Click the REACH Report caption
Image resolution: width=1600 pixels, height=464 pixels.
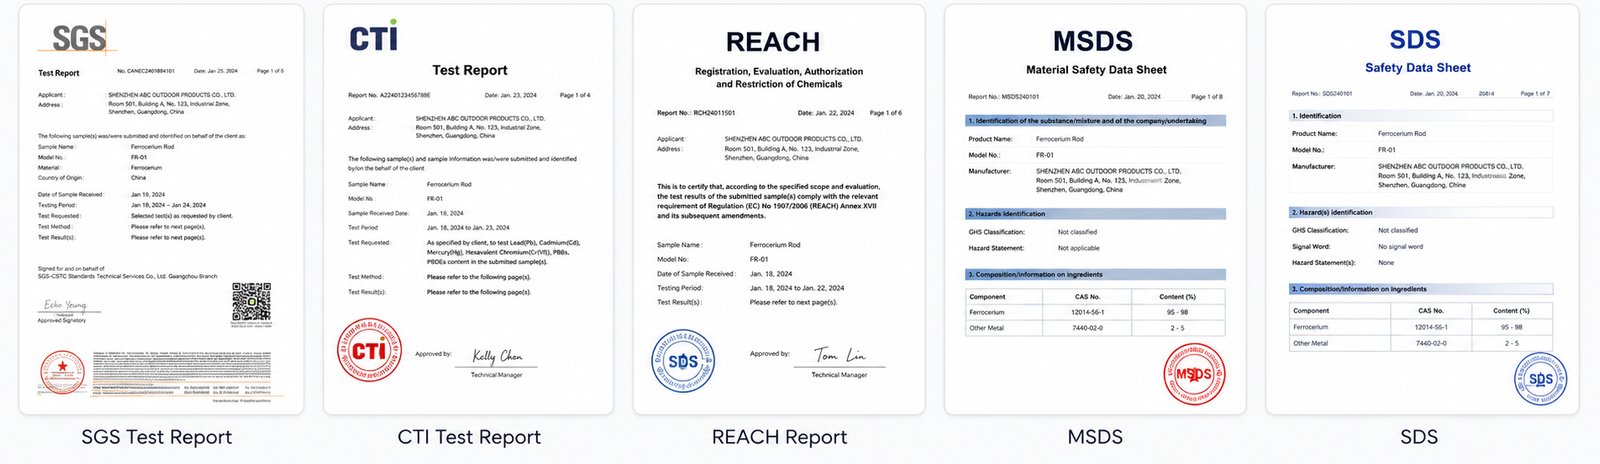click(x=779, y=437)
